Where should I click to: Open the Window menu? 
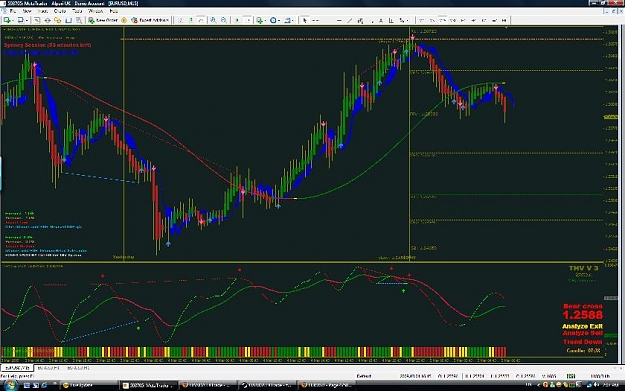click(96, 11)
